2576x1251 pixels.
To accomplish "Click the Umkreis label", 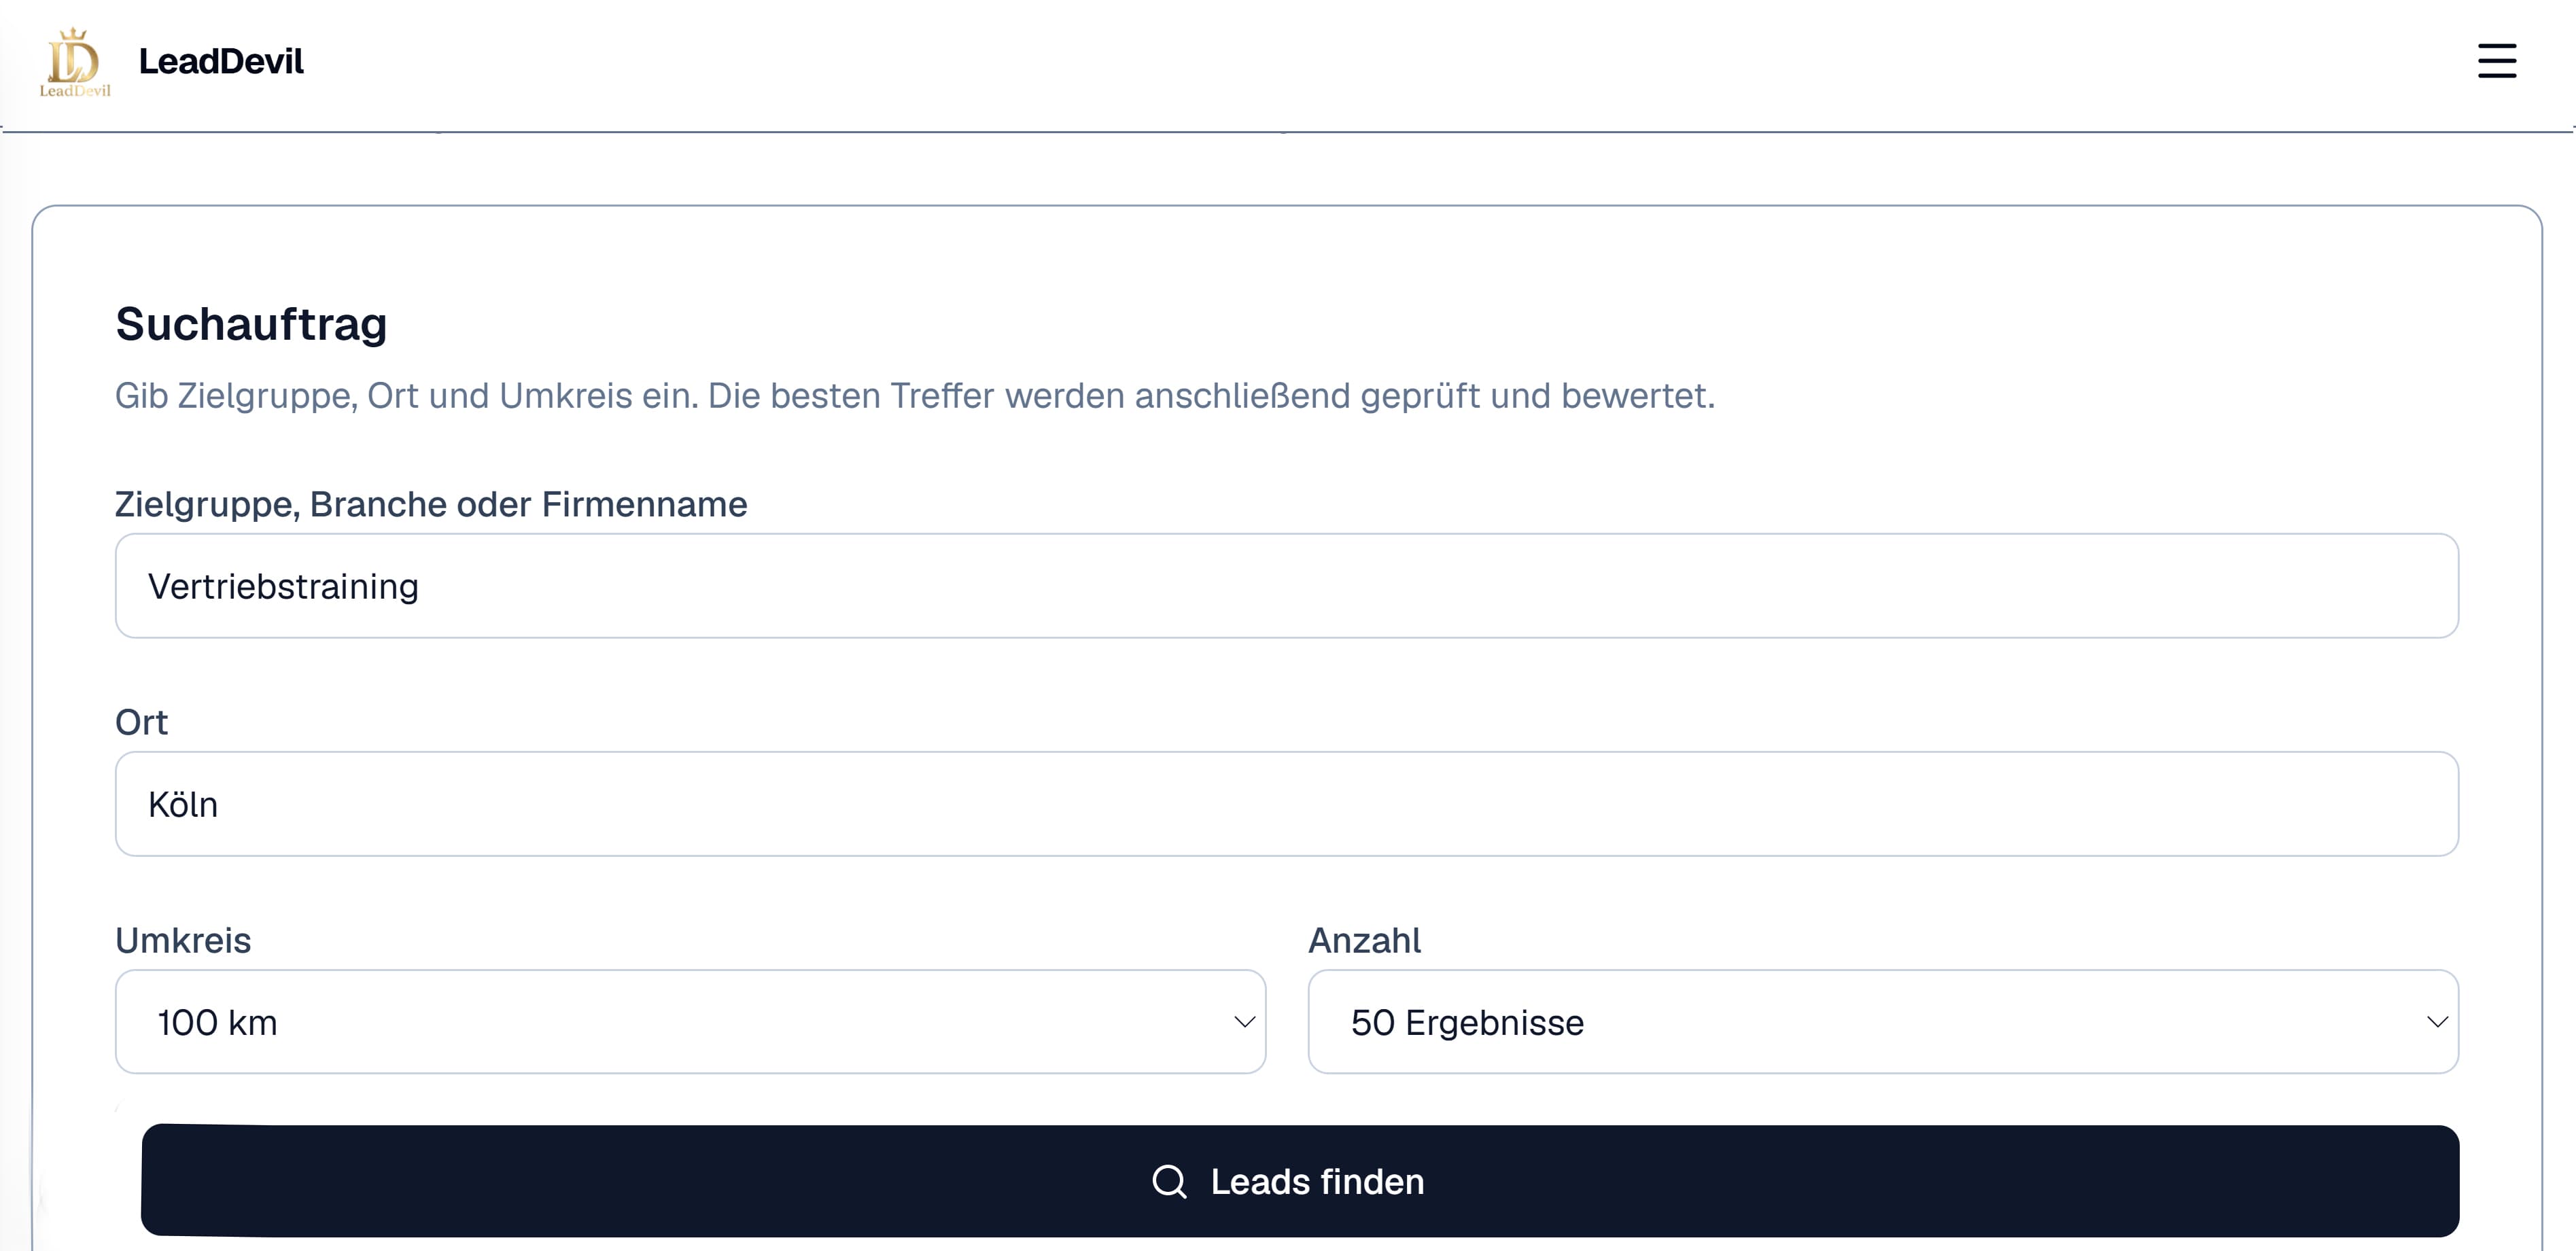I will point(183,941).
